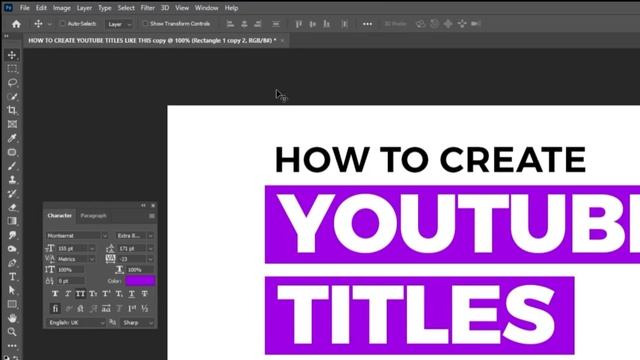
Task: Align top edges in options bar
Action: (x=299, y=24)
